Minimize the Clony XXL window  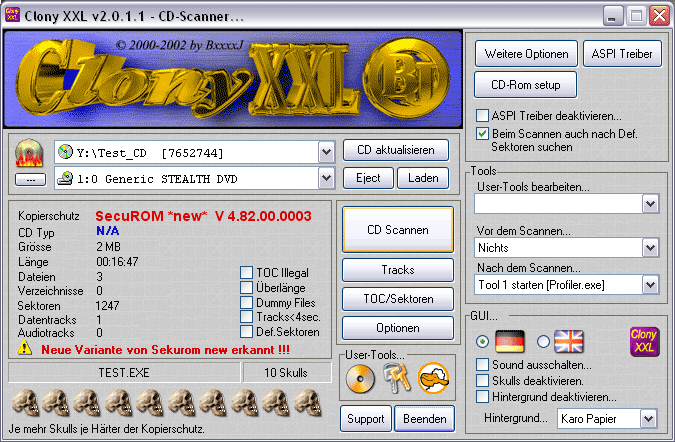pyautogui.click(x=613, y=16)
